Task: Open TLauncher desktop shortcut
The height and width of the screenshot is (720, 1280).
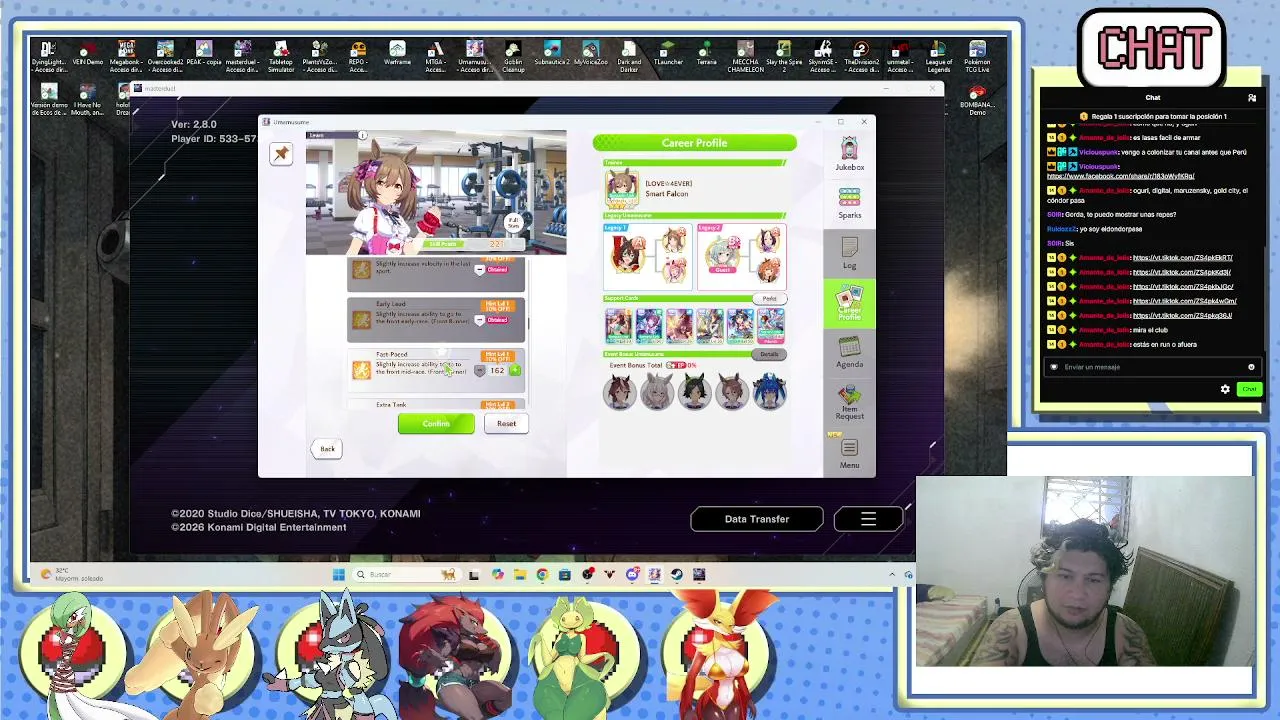Action: (x=668, y=53)
